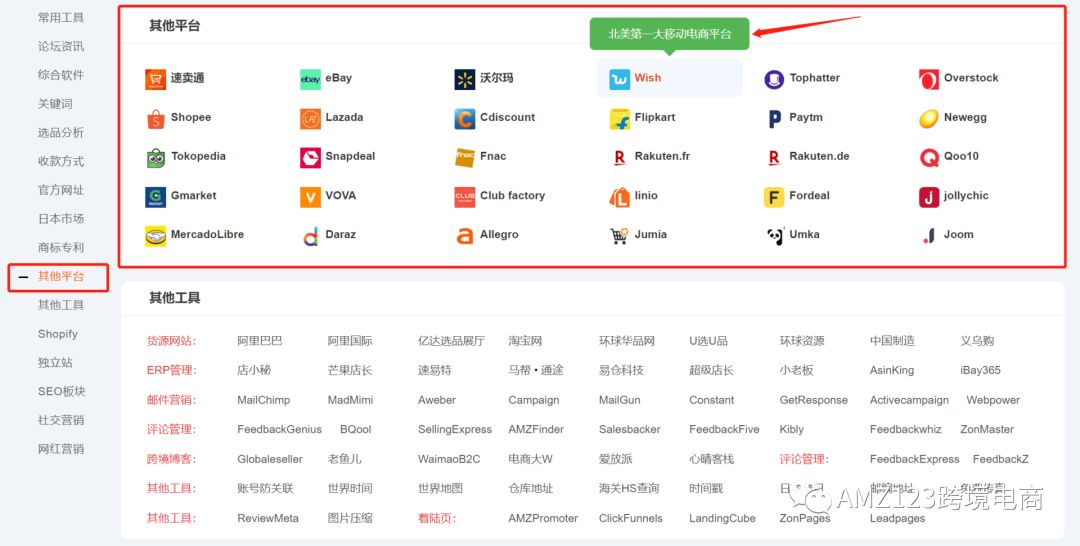
Task: Open 论坛资讯 in the sidebar
Action: pos(61,46)
